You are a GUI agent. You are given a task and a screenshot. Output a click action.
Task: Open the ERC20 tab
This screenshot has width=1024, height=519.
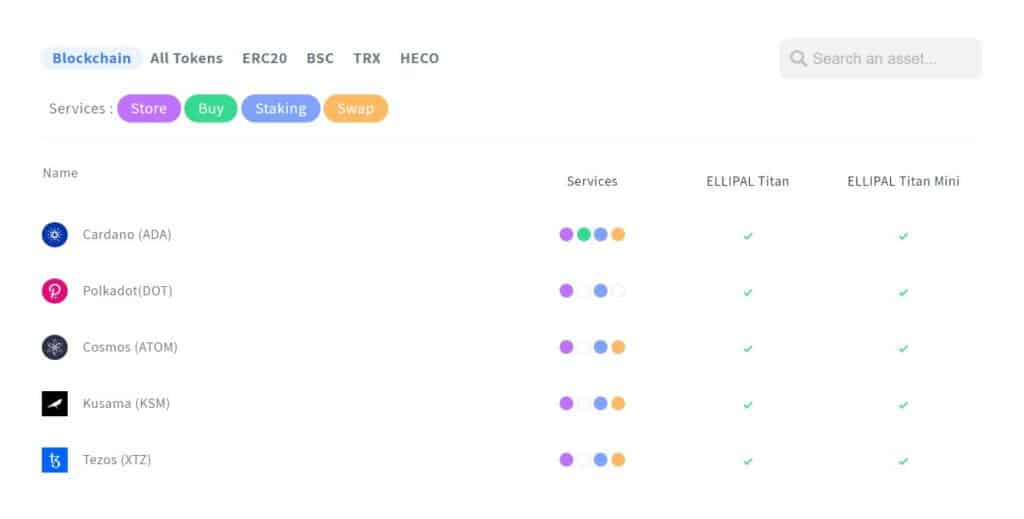pos(264,58)
